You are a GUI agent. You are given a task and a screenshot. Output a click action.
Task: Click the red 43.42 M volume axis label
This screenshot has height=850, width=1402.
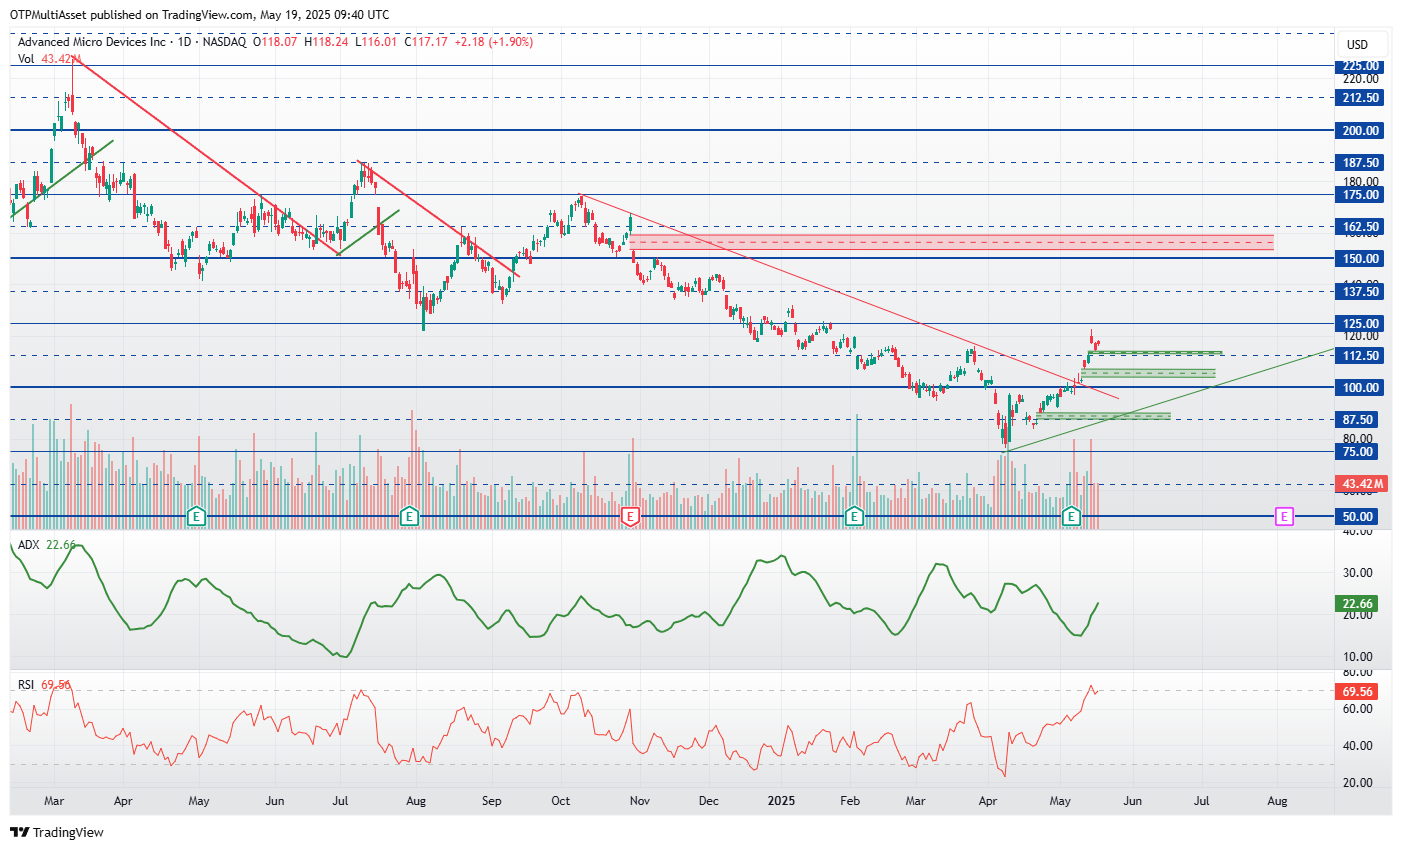[1362, 484]
